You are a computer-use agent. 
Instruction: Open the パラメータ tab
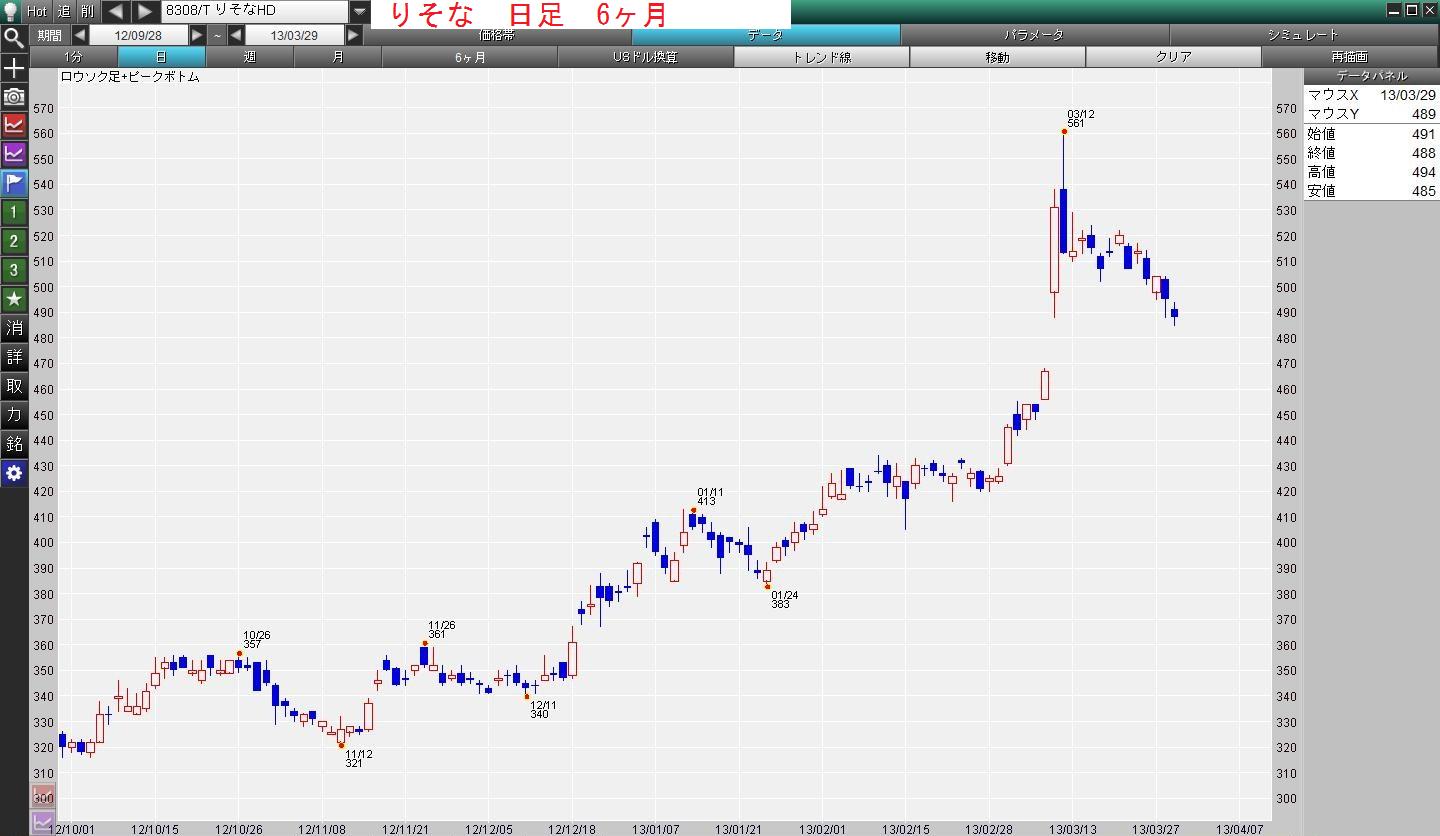(x=1035, y=35)
